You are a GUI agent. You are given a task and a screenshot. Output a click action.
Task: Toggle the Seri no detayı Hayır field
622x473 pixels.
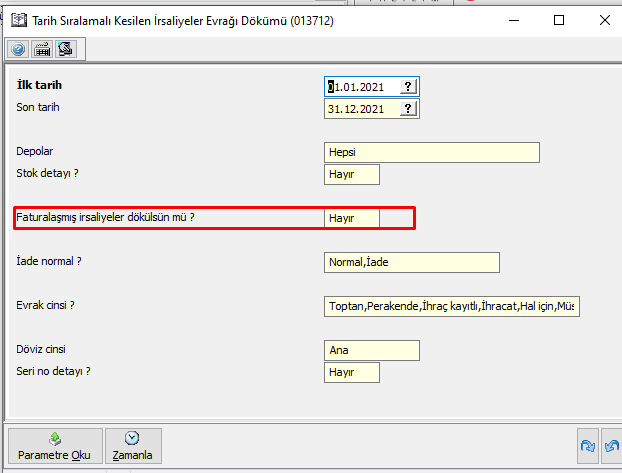[352, 372]
